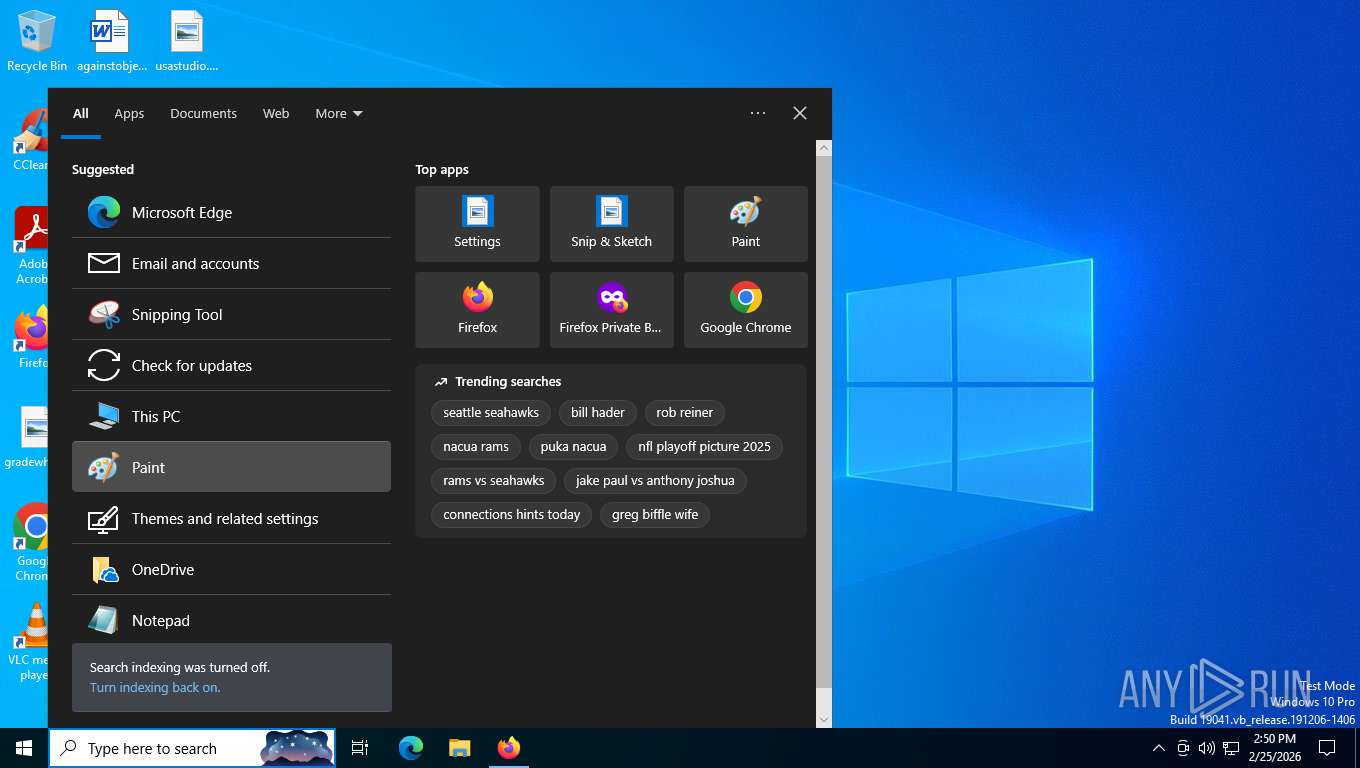Viewport: 1360px width, 768px height.
Task: Launch Snipping Tool from suggestions
Action: [231, 314]
